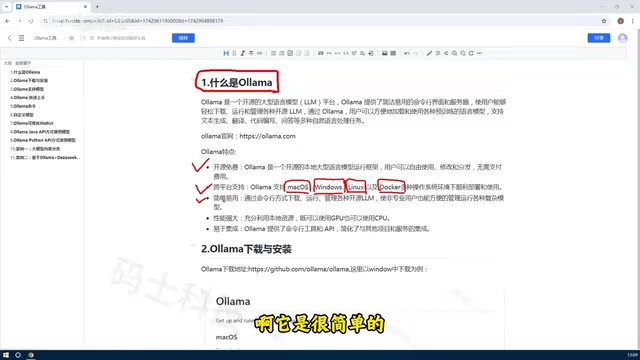Open the Chrome profile icon
Viewport: 640px width, 360px height.
tap(620, 21)
